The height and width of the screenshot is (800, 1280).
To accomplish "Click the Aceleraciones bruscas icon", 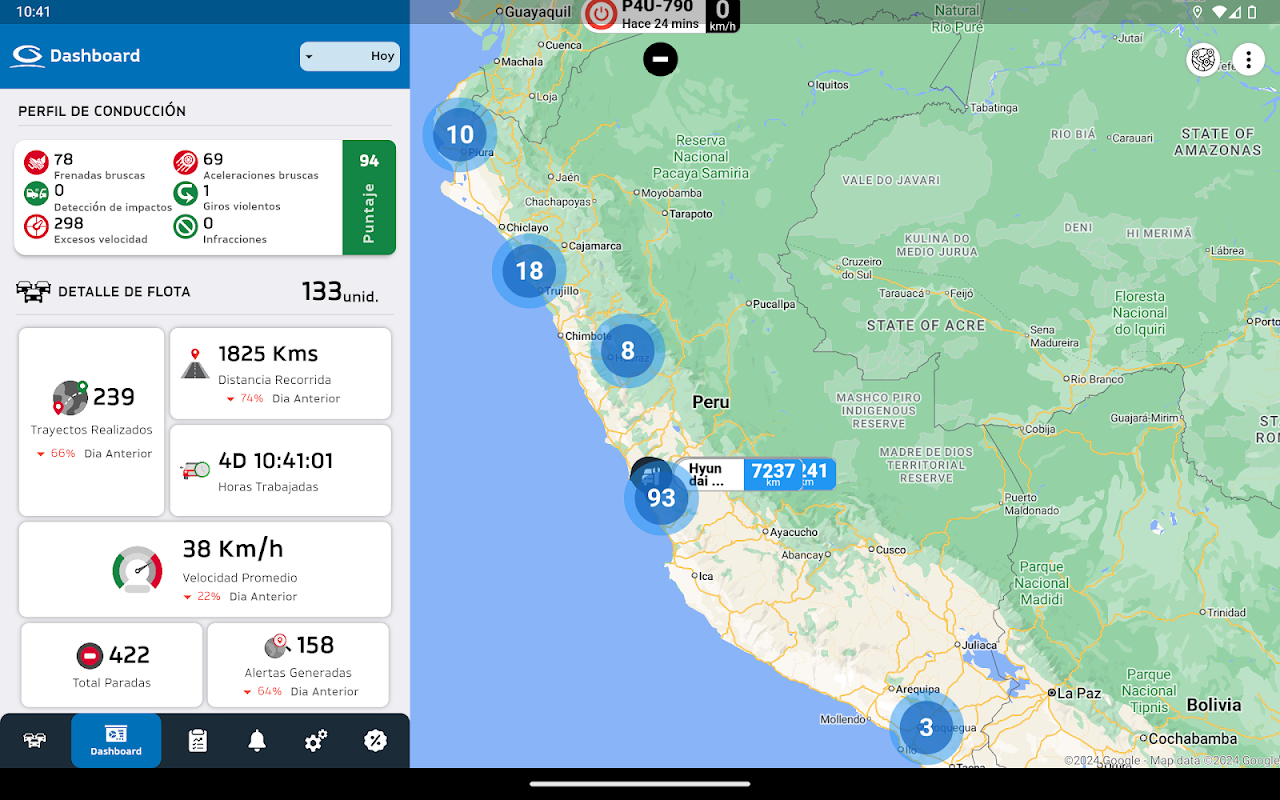I will (x=185, y=163).
